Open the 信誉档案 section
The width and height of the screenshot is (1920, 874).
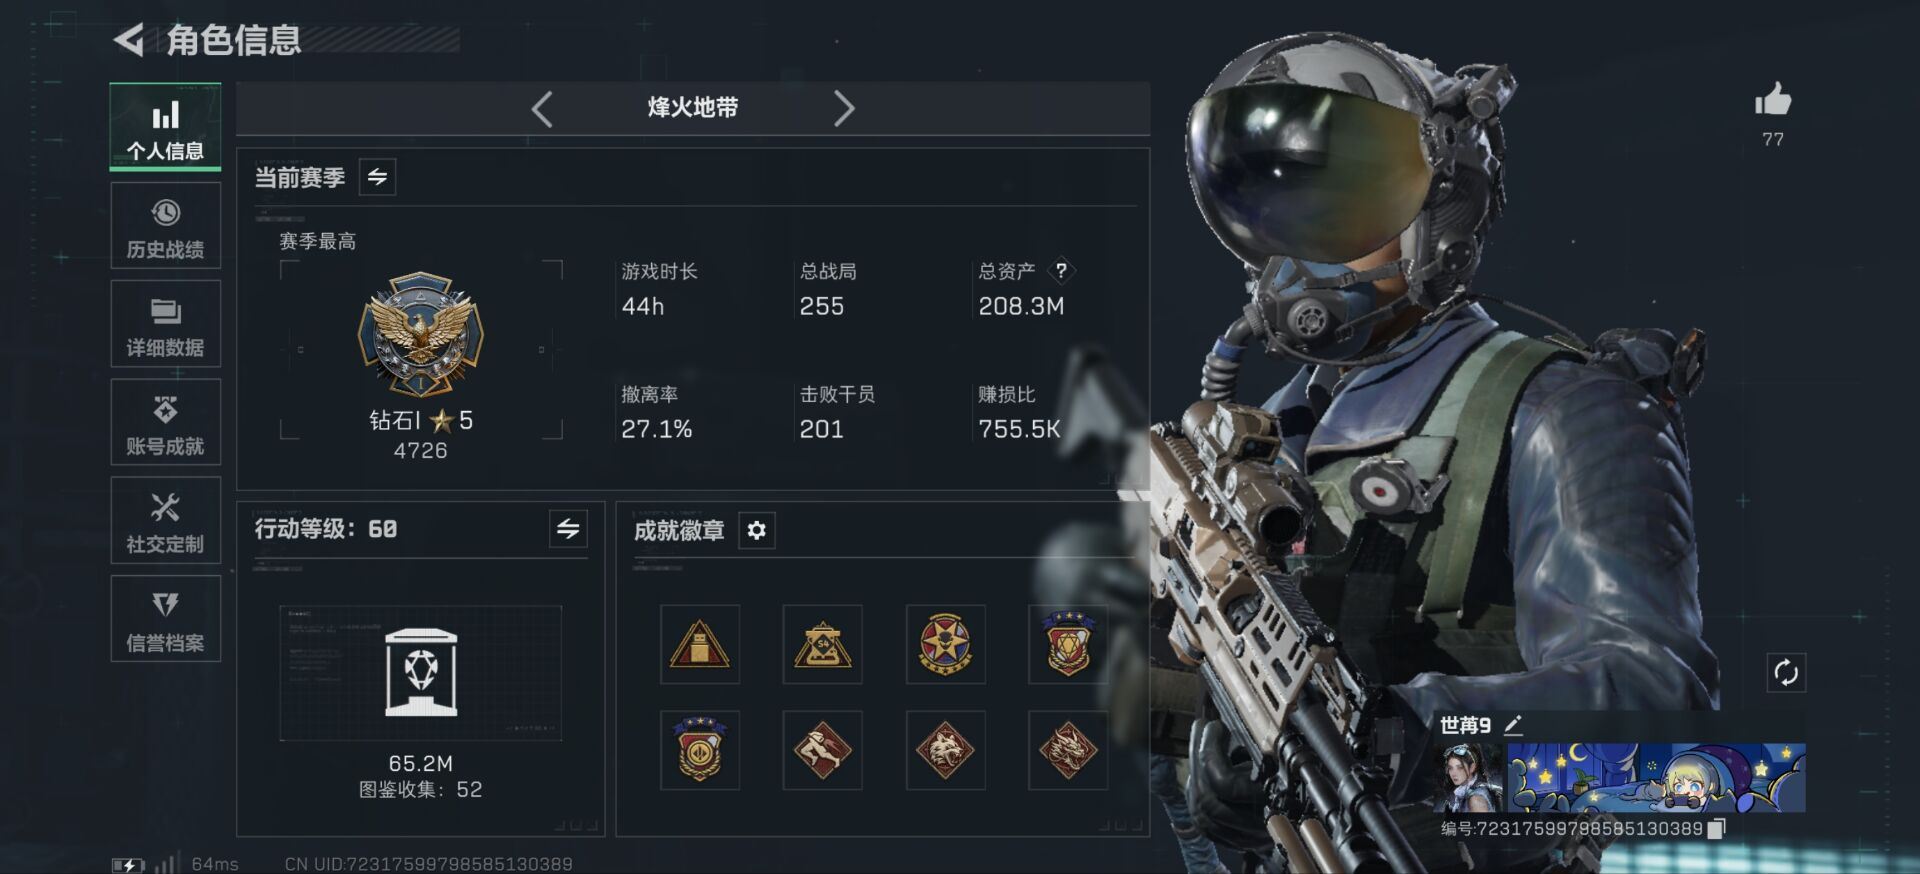[x=165, y=618]
